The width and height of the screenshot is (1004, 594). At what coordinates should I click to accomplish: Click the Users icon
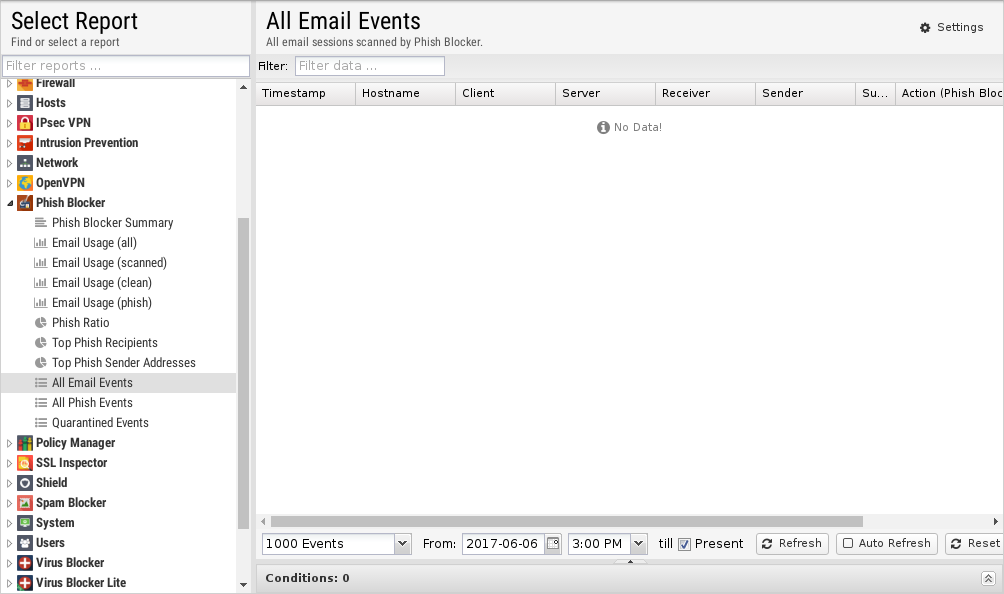(x=24, y=543)
